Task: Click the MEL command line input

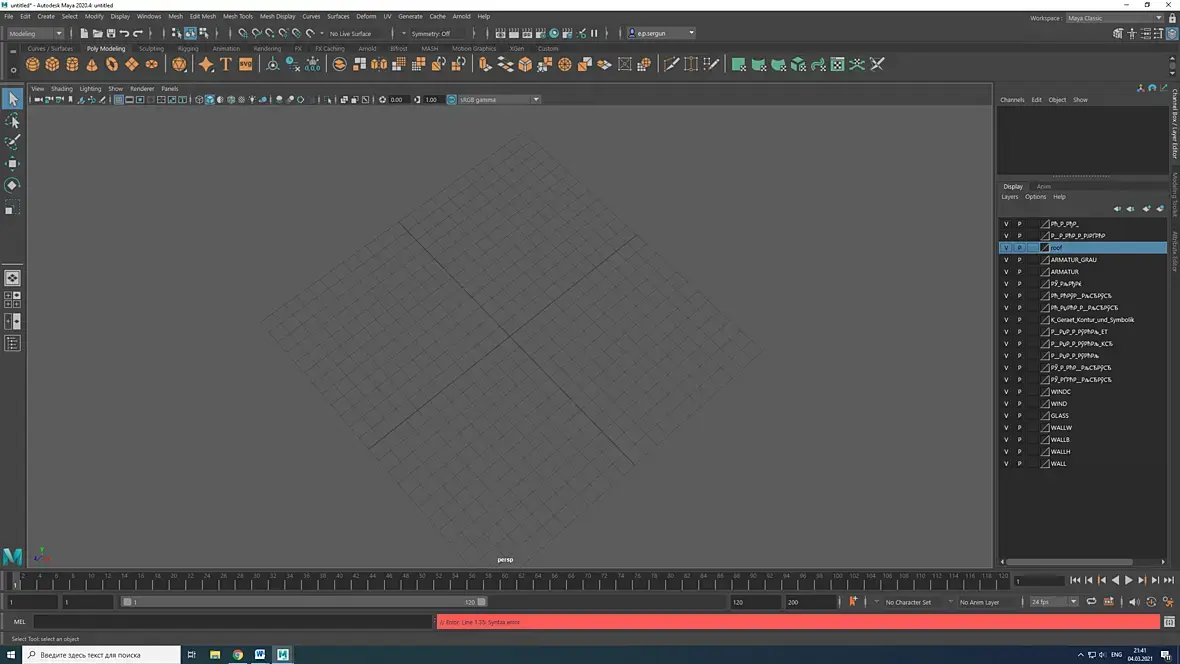Action: [x=233, y=622]
